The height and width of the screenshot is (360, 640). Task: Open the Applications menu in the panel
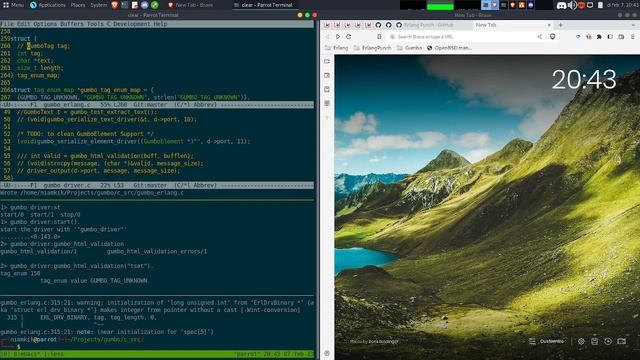coord(47,5)
